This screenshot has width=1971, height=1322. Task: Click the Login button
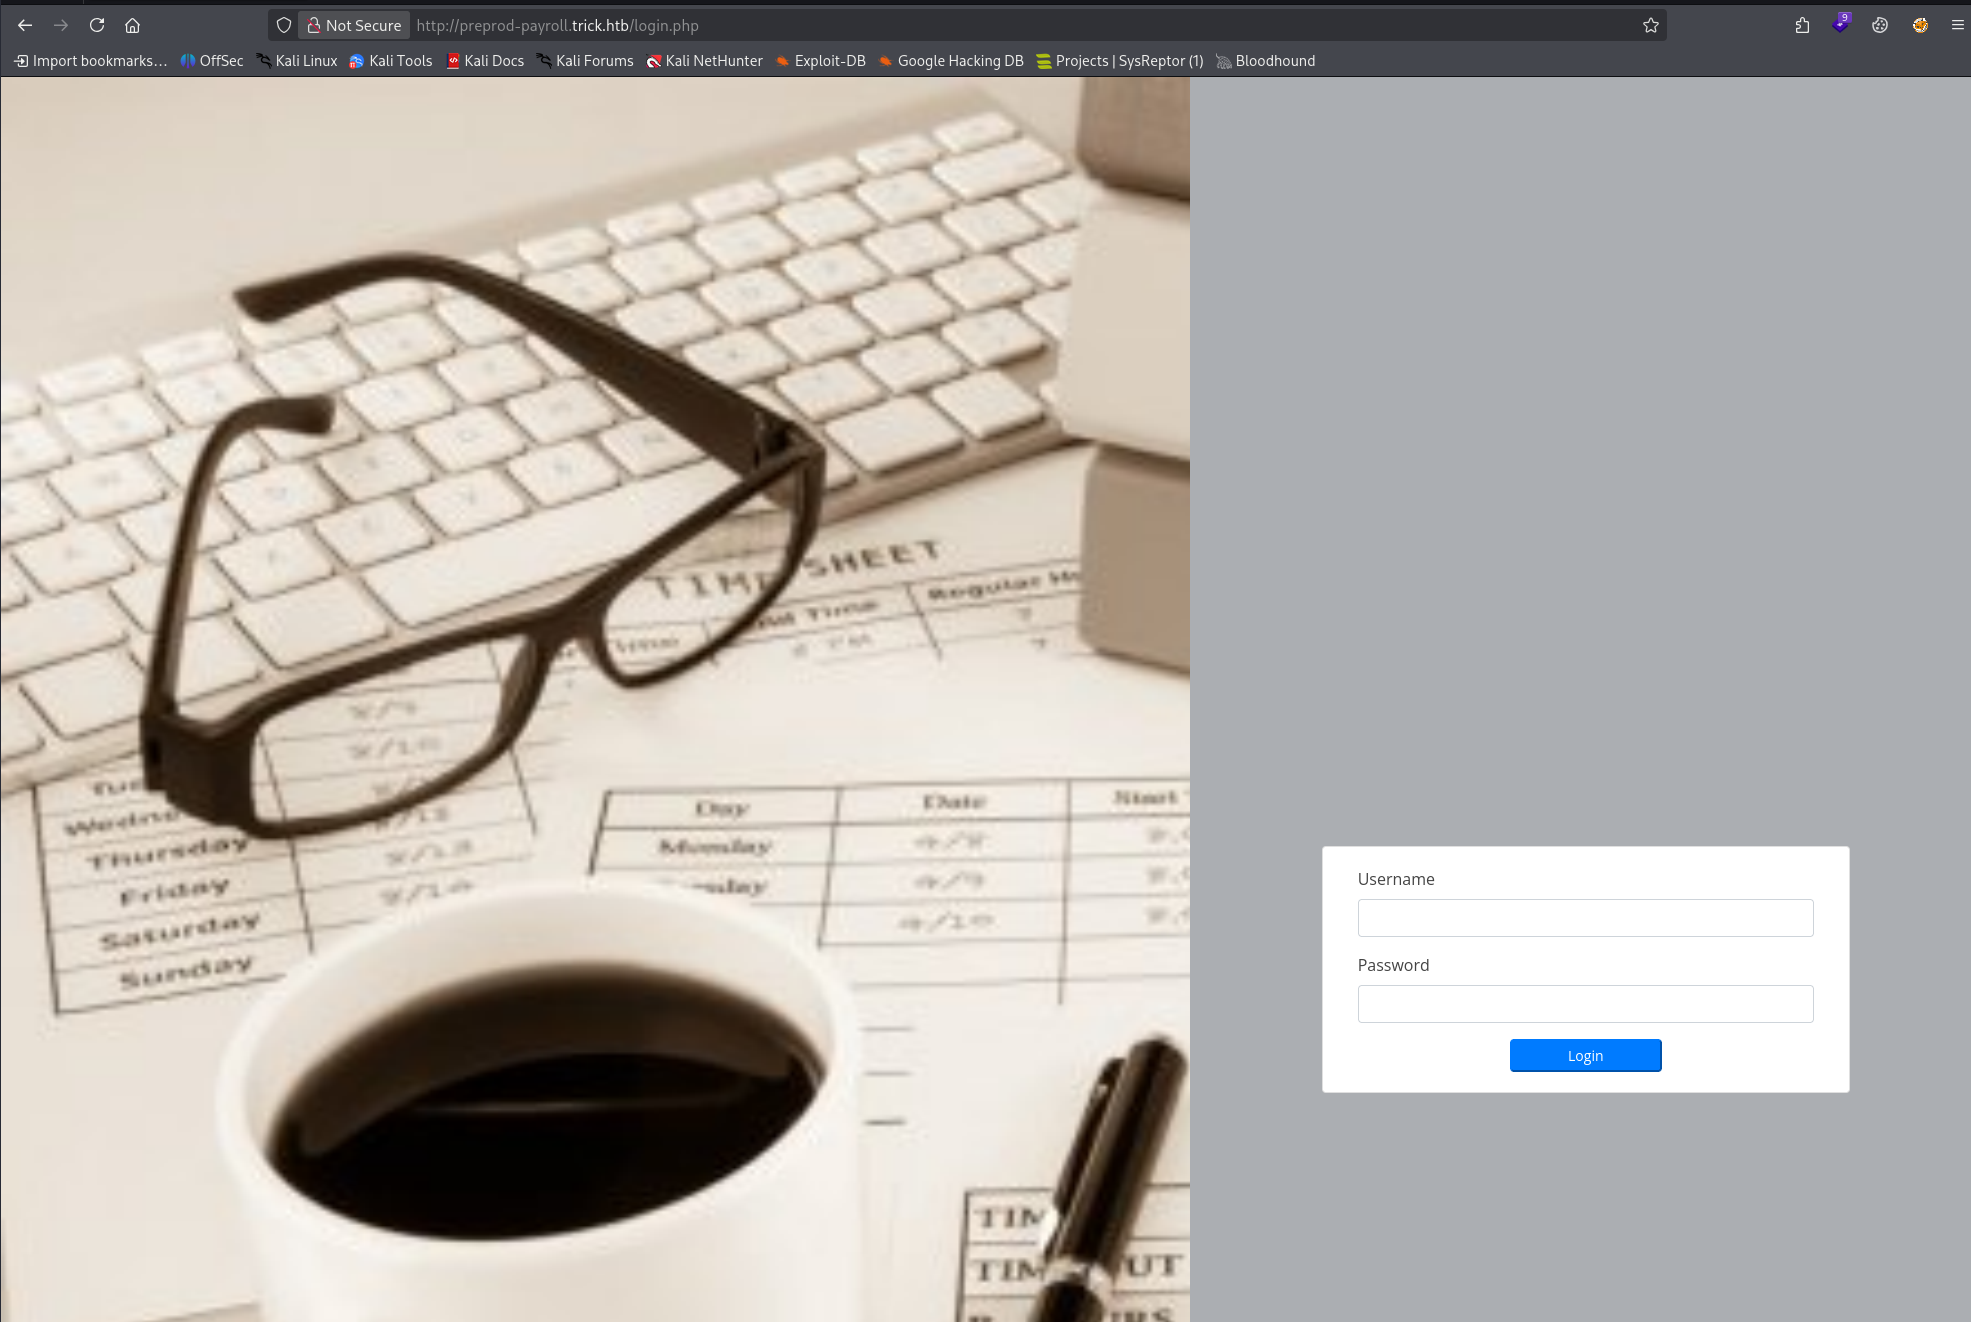pyautogui.click(x=1584, y=1055)
